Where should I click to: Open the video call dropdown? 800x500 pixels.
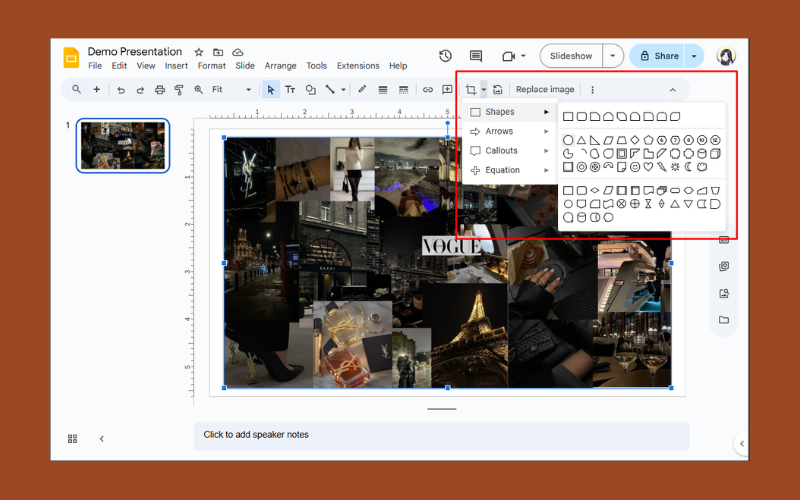coord(523,56)
